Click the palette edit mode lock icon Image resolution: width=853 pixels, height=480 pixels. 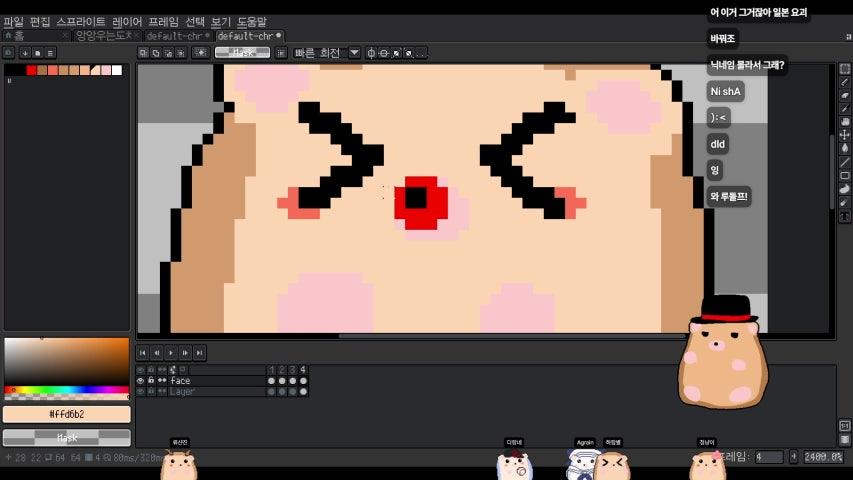(x=8, y=53)
